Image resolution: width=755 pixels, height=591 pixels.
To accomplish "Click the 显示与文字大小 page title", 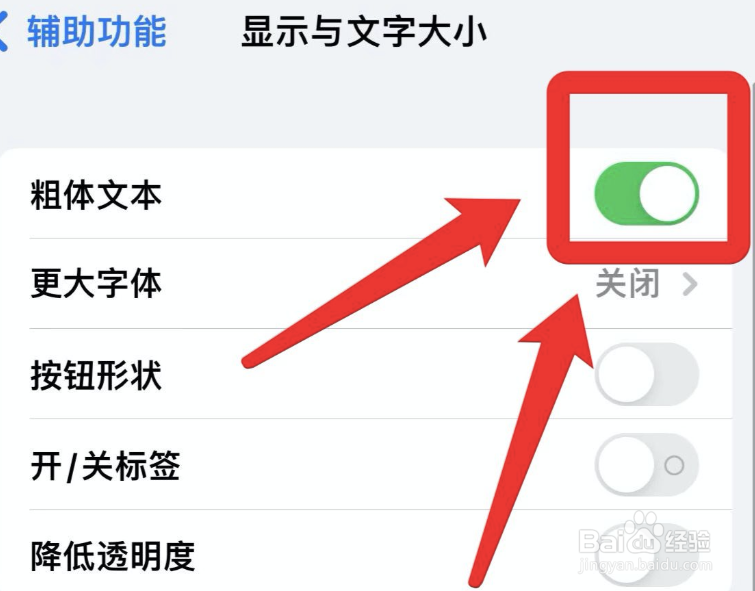I will [364, 32].
